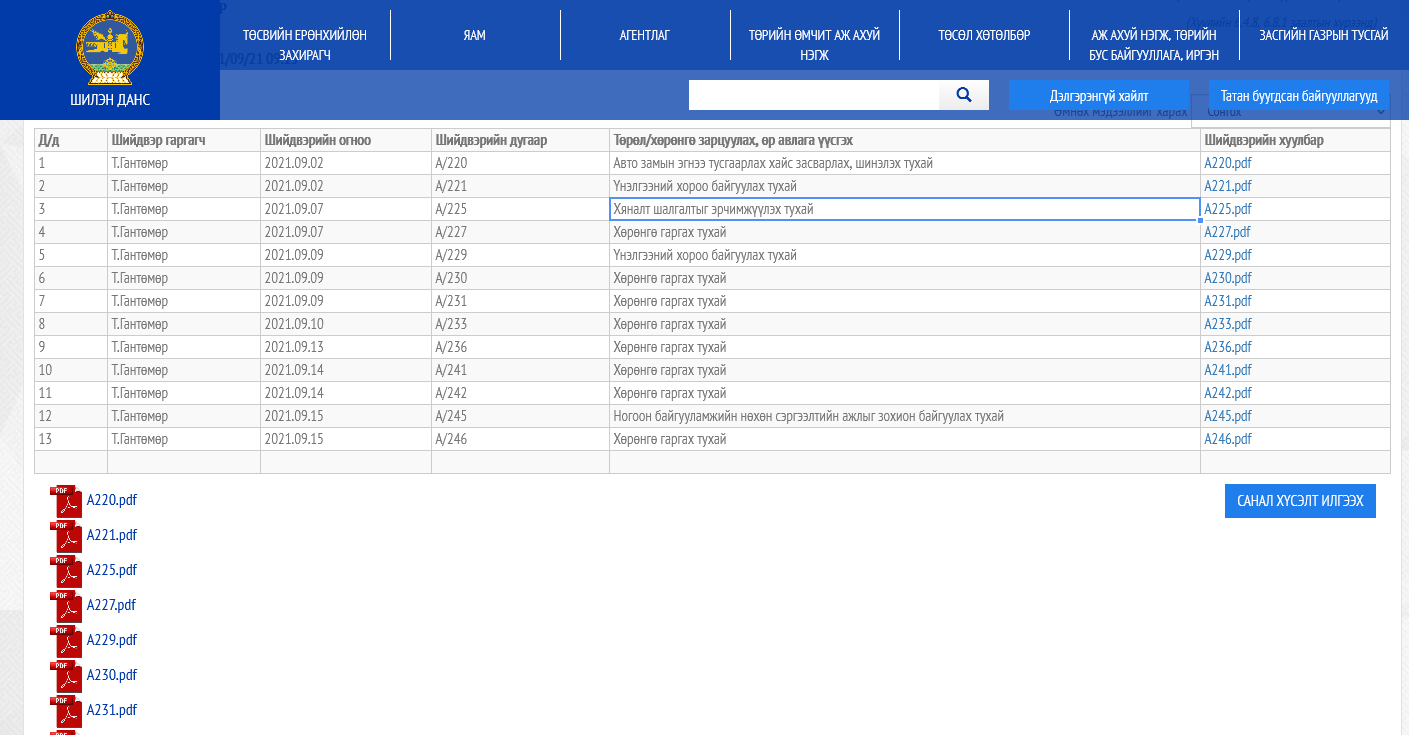Select cell 'Хяналт шалгалтыг эрчимжүүлэх тухай'
Screen dimensions: 1409x735
tap(905, 209)
